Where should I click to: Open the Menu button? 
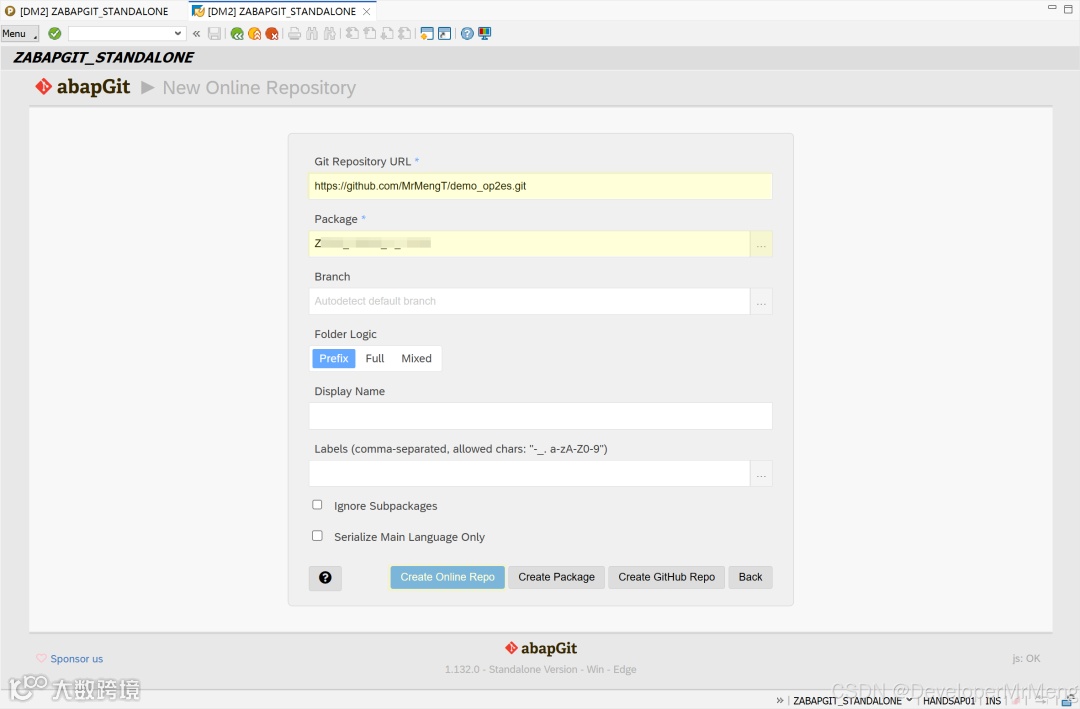[x=19, y=33]
